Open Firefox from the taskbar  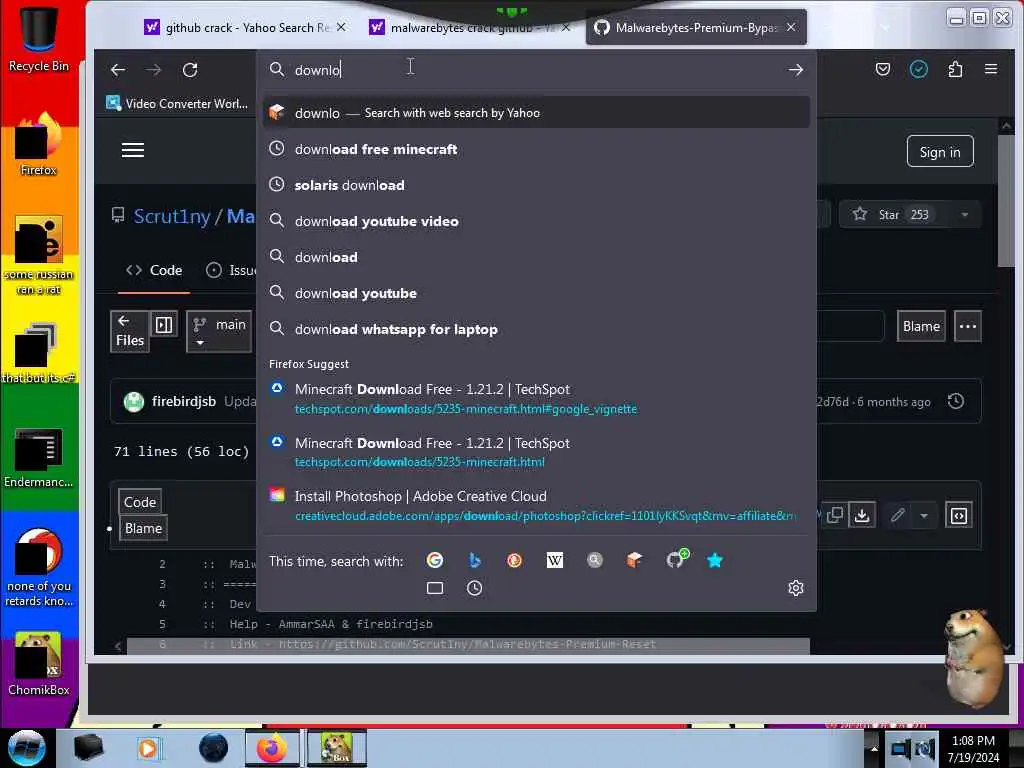point(272,748)
